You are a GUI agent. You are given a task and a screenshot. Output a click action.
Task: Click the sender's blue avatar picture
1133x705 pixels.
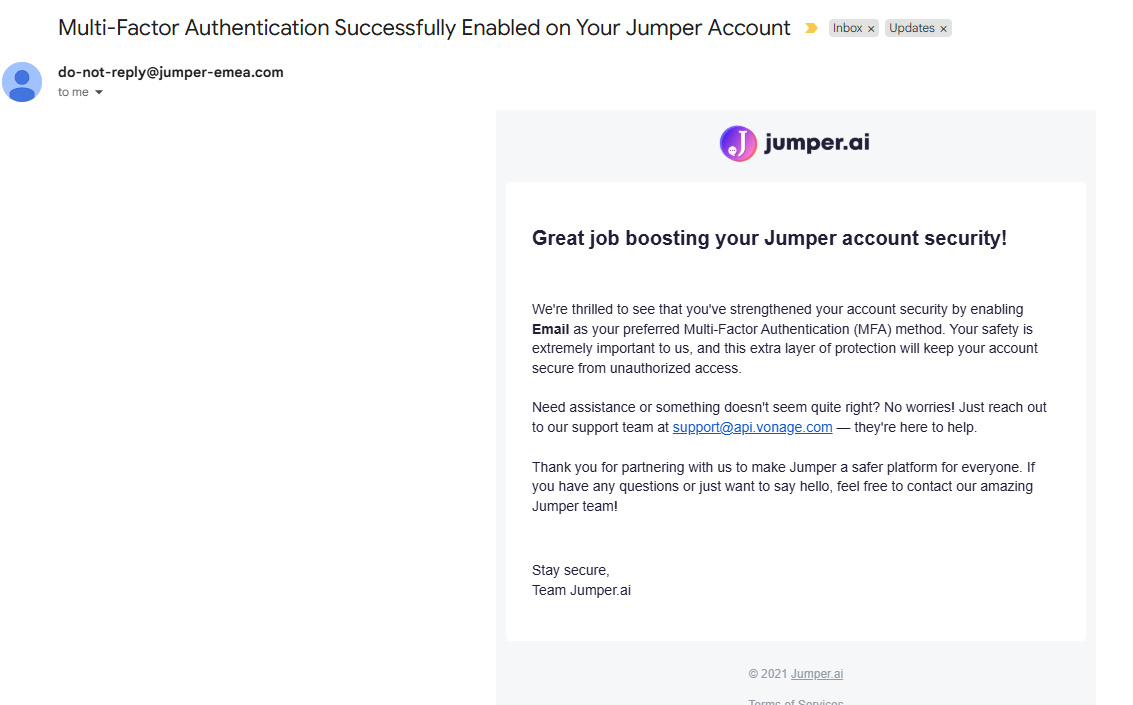pyautogui.click(x=22, y=82)
